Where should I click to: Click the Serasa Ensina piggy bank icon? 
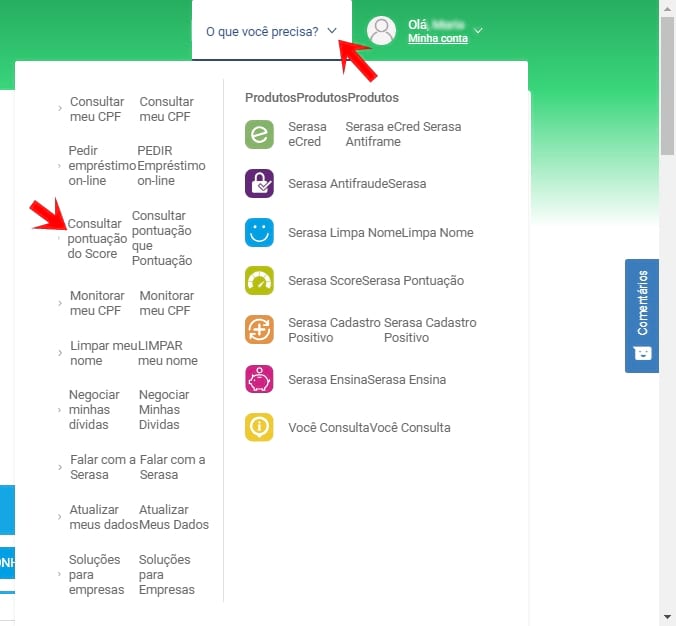pyautogui.click(x=259, y=379)
